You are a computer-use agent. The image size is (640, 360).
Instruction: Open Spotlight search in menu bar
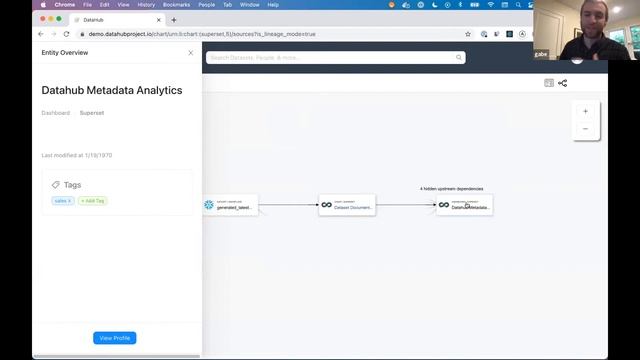tap(518, 5)
